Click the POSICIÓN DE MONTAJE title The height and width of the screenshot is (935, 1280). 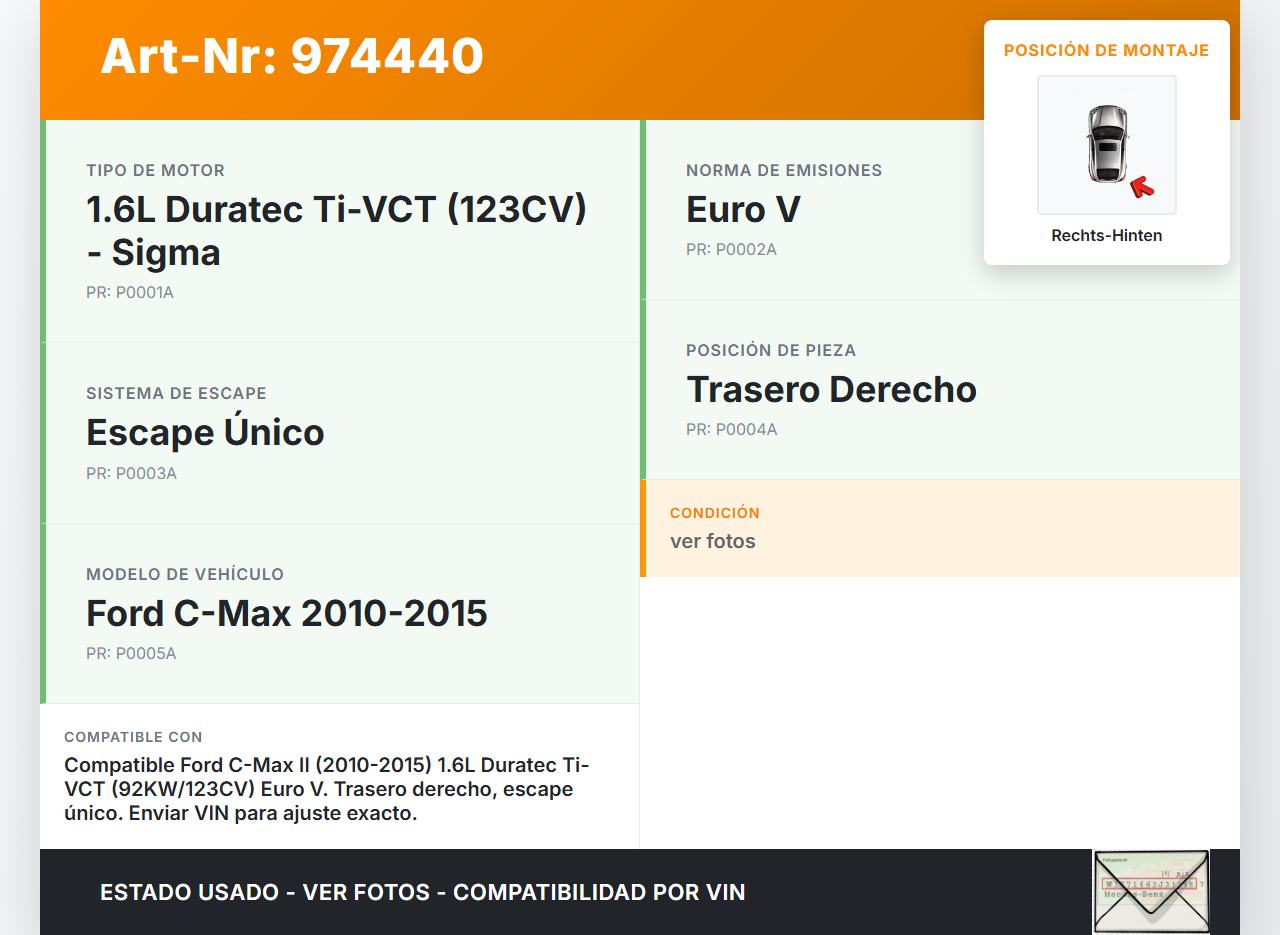pyautogui.click(x=1107, y=50)
